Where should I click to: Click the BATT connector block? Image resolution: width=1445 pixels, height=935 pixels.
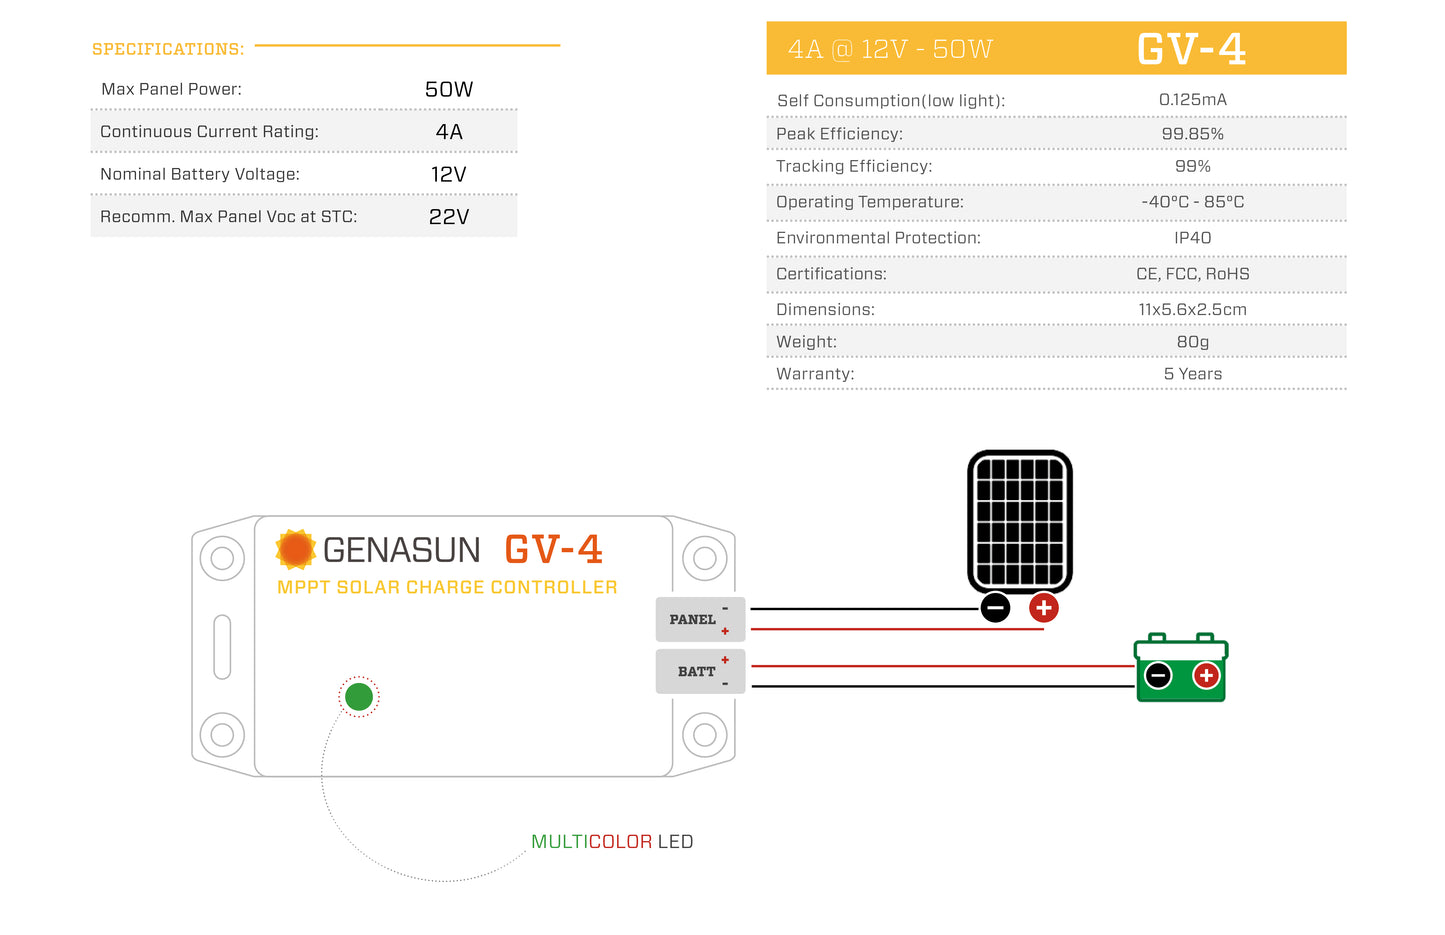coord(699,671)
